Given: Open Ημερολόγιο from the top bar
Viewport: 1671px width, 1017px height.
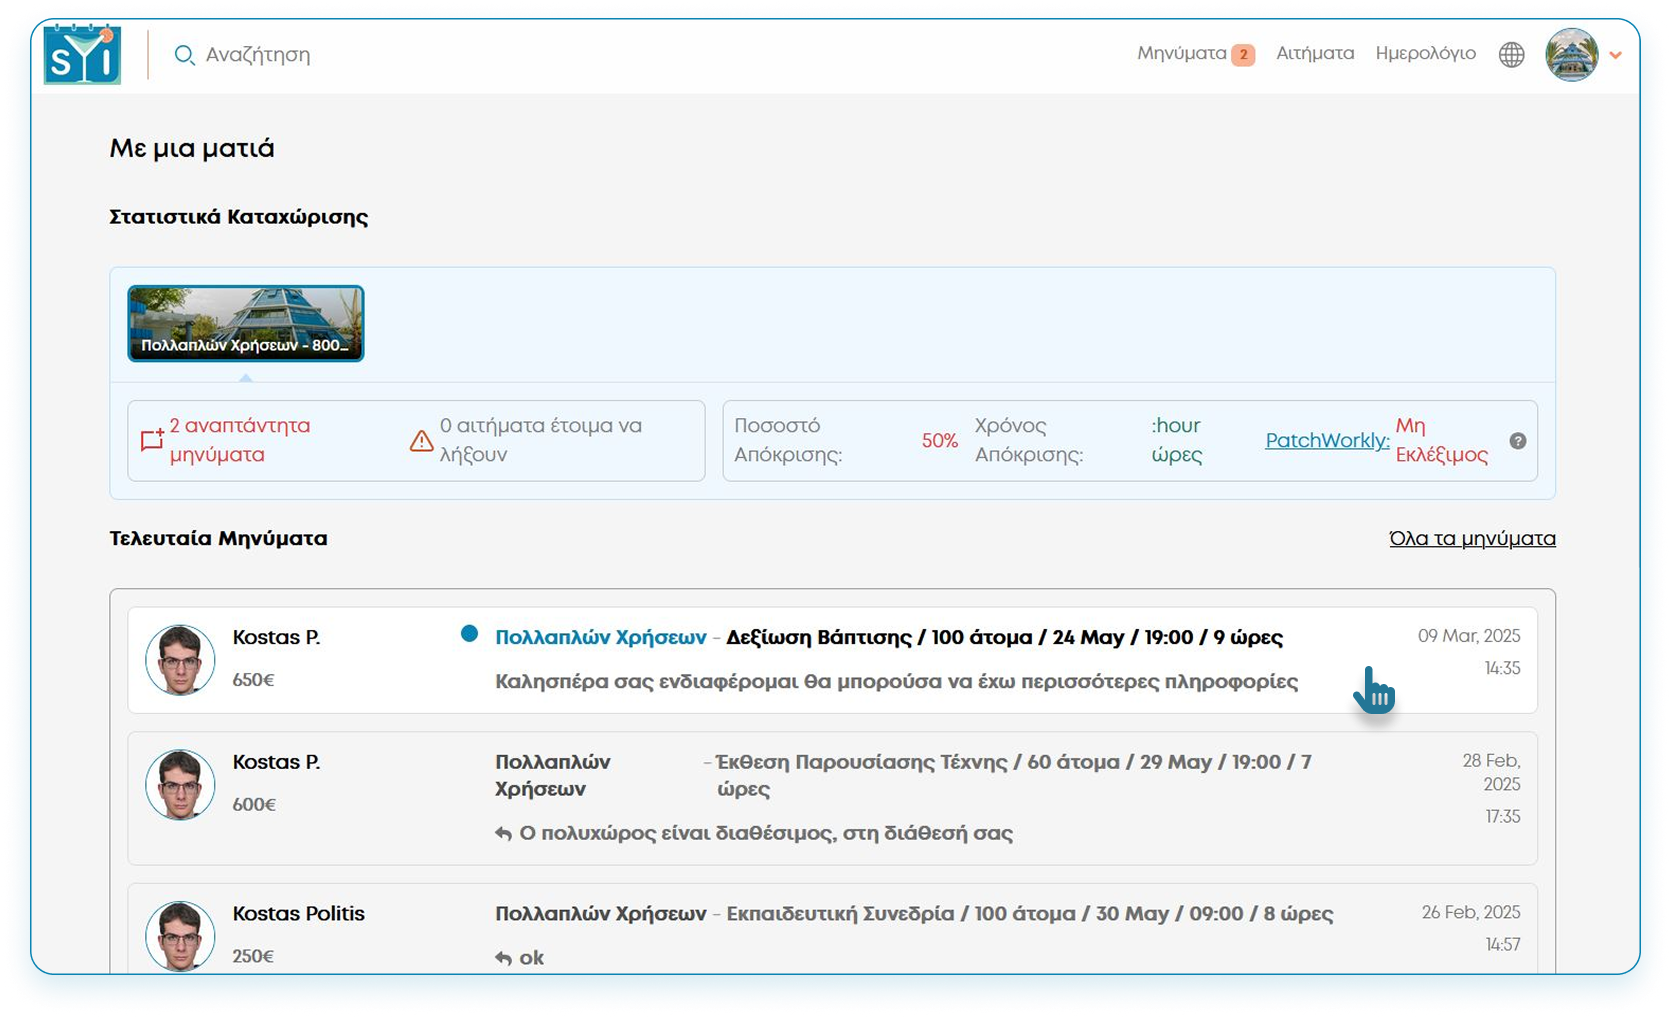Looking at the screenshot, I should [1425, 54].
